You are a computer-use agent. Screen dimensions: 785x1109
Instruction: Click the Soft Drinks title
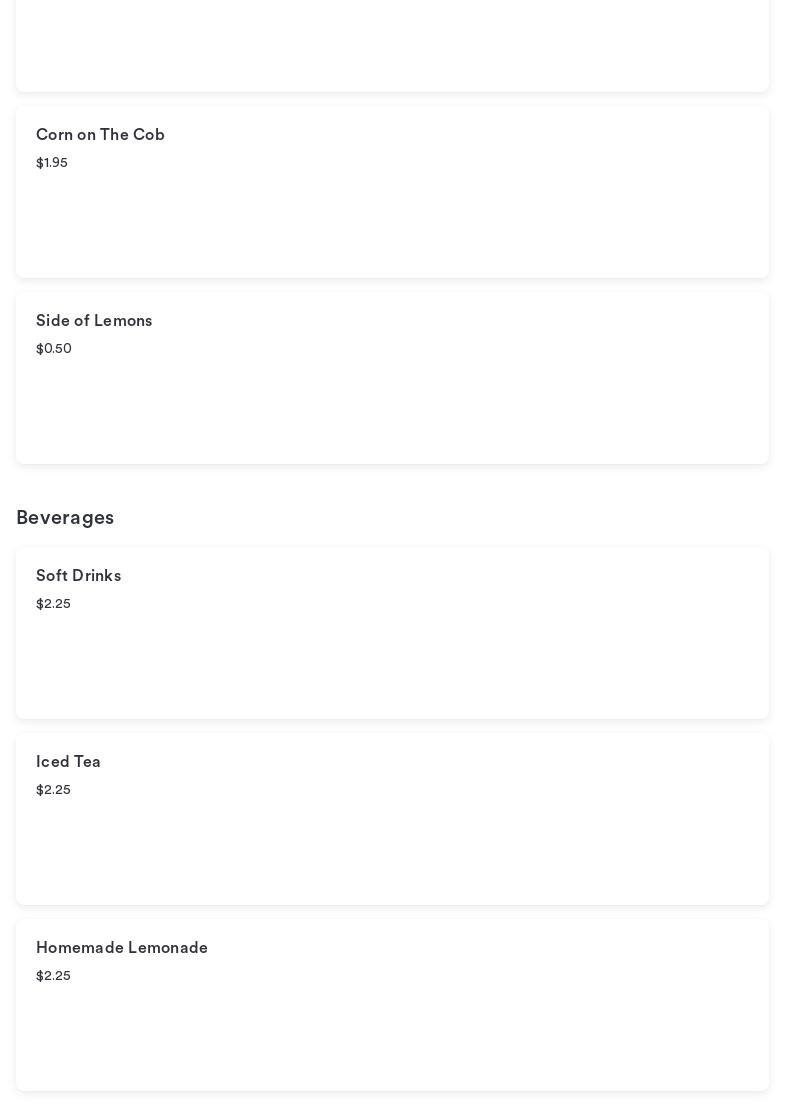click(x=78, y=576)
